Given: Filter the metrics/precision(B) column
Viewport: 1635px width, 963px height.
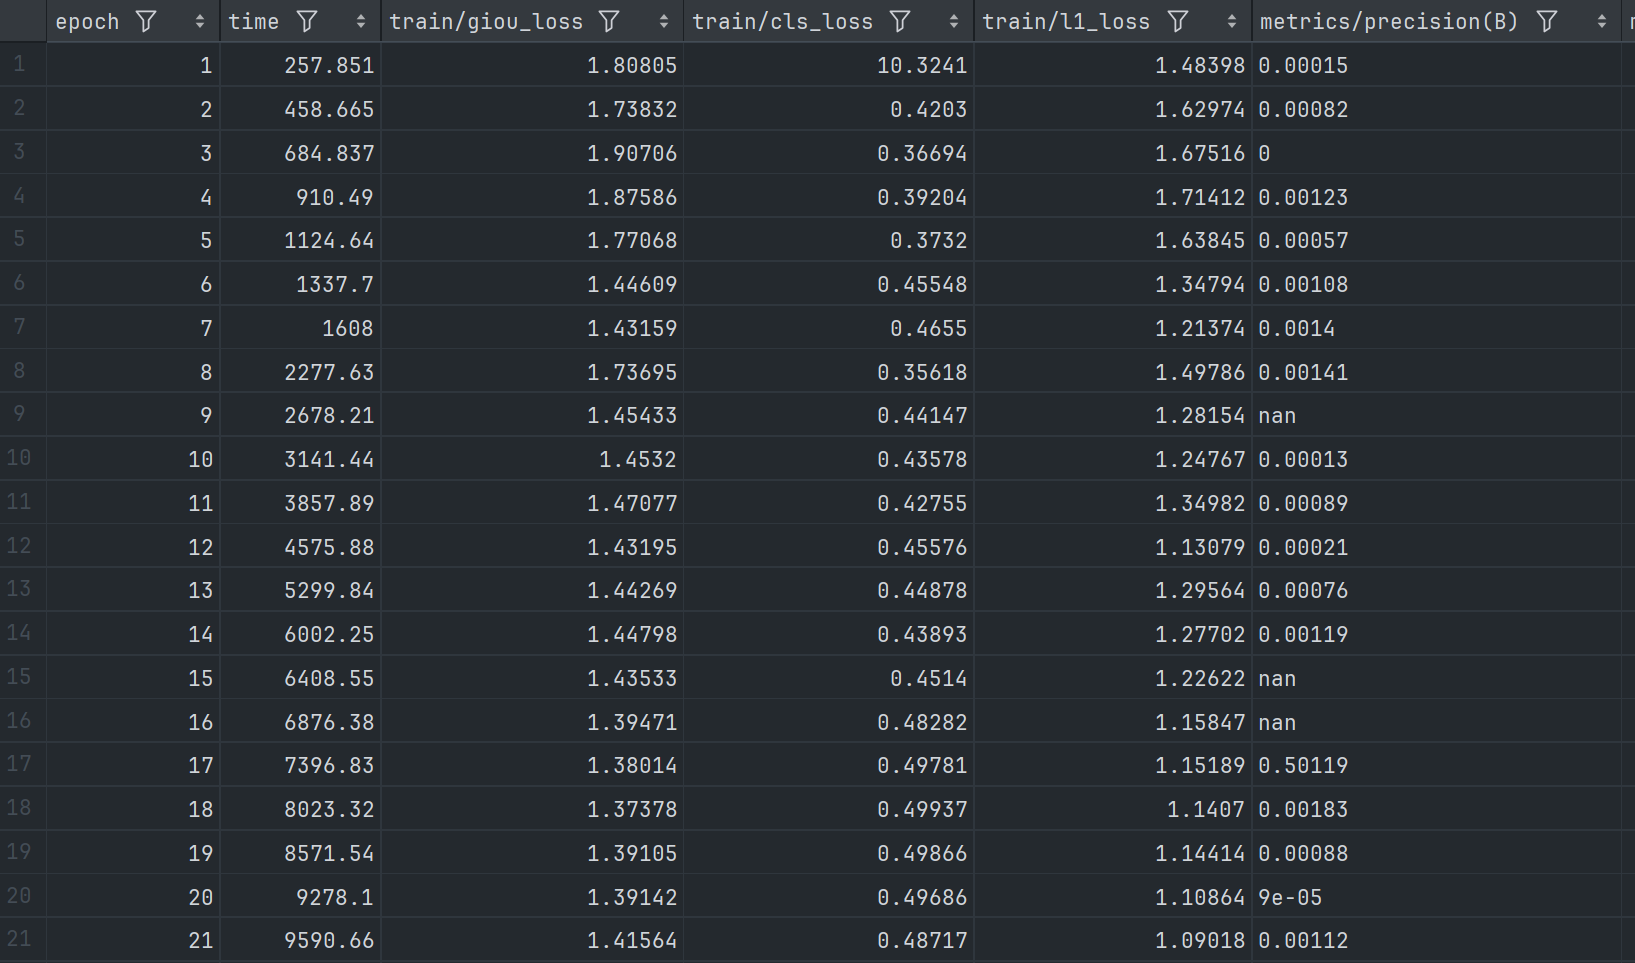Looking at the screenshot, I should point(1546,21).
